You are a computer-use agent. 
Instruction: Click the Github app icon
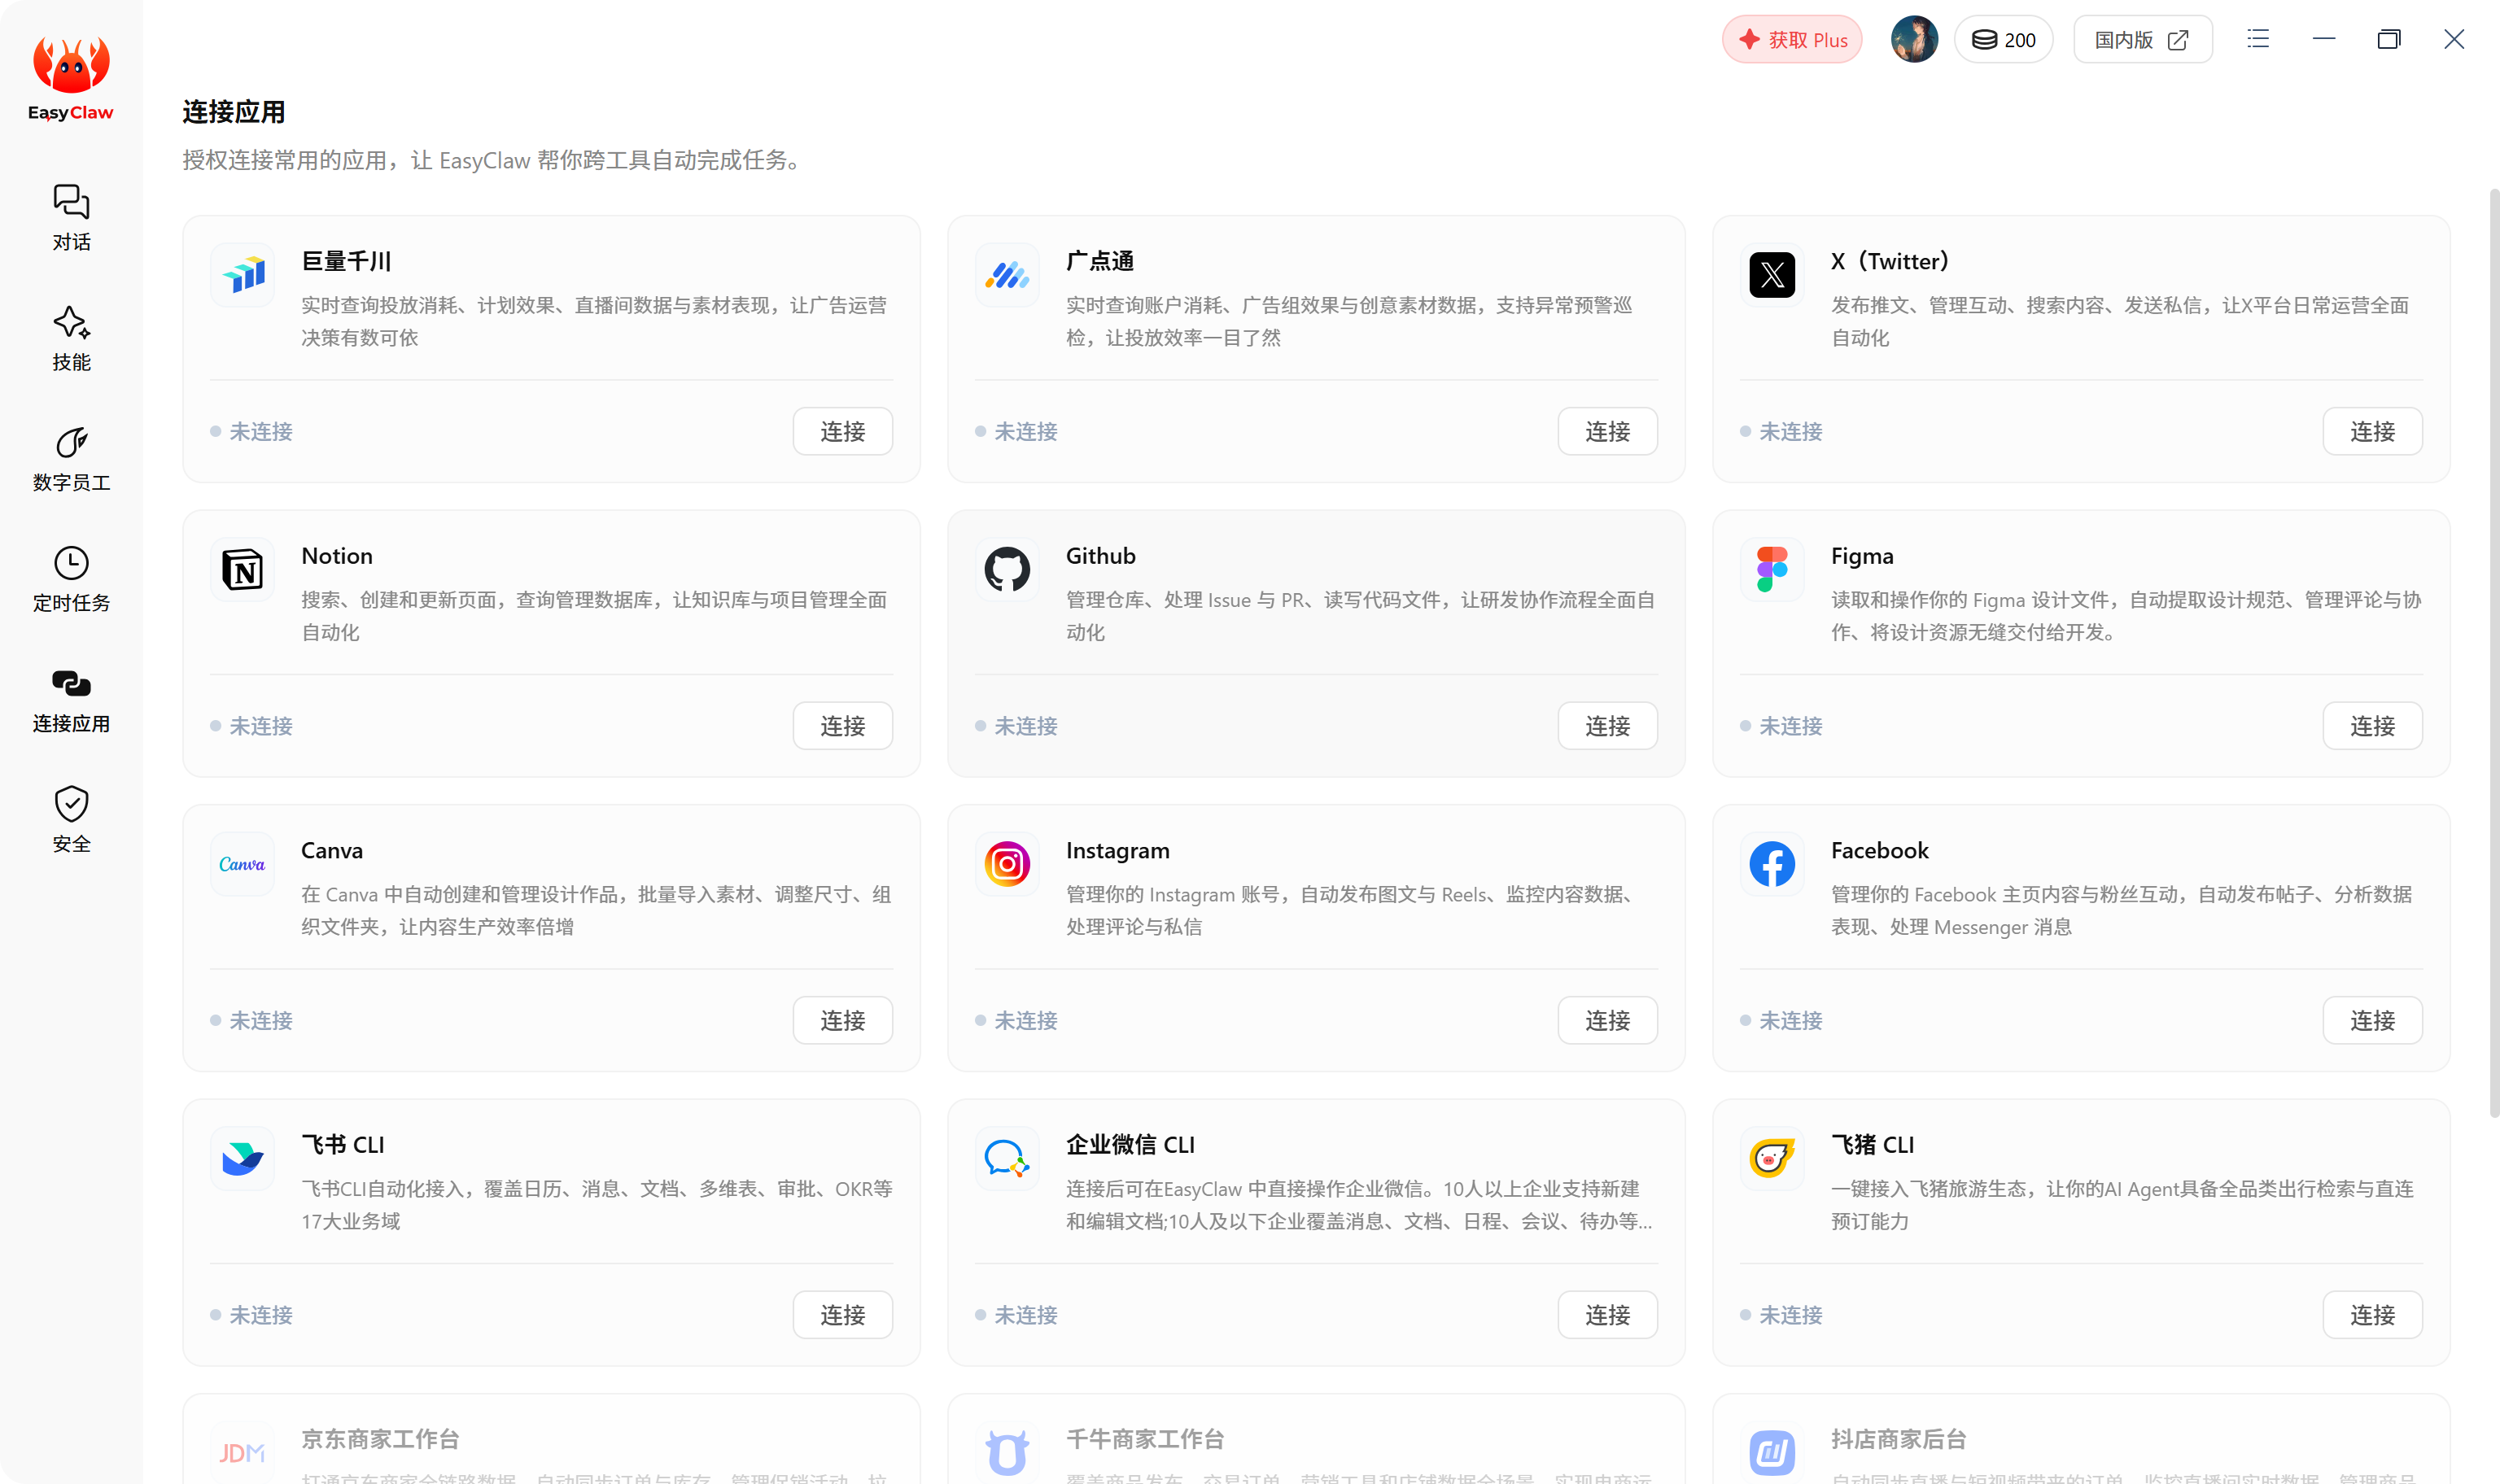tap(1007, 569)
